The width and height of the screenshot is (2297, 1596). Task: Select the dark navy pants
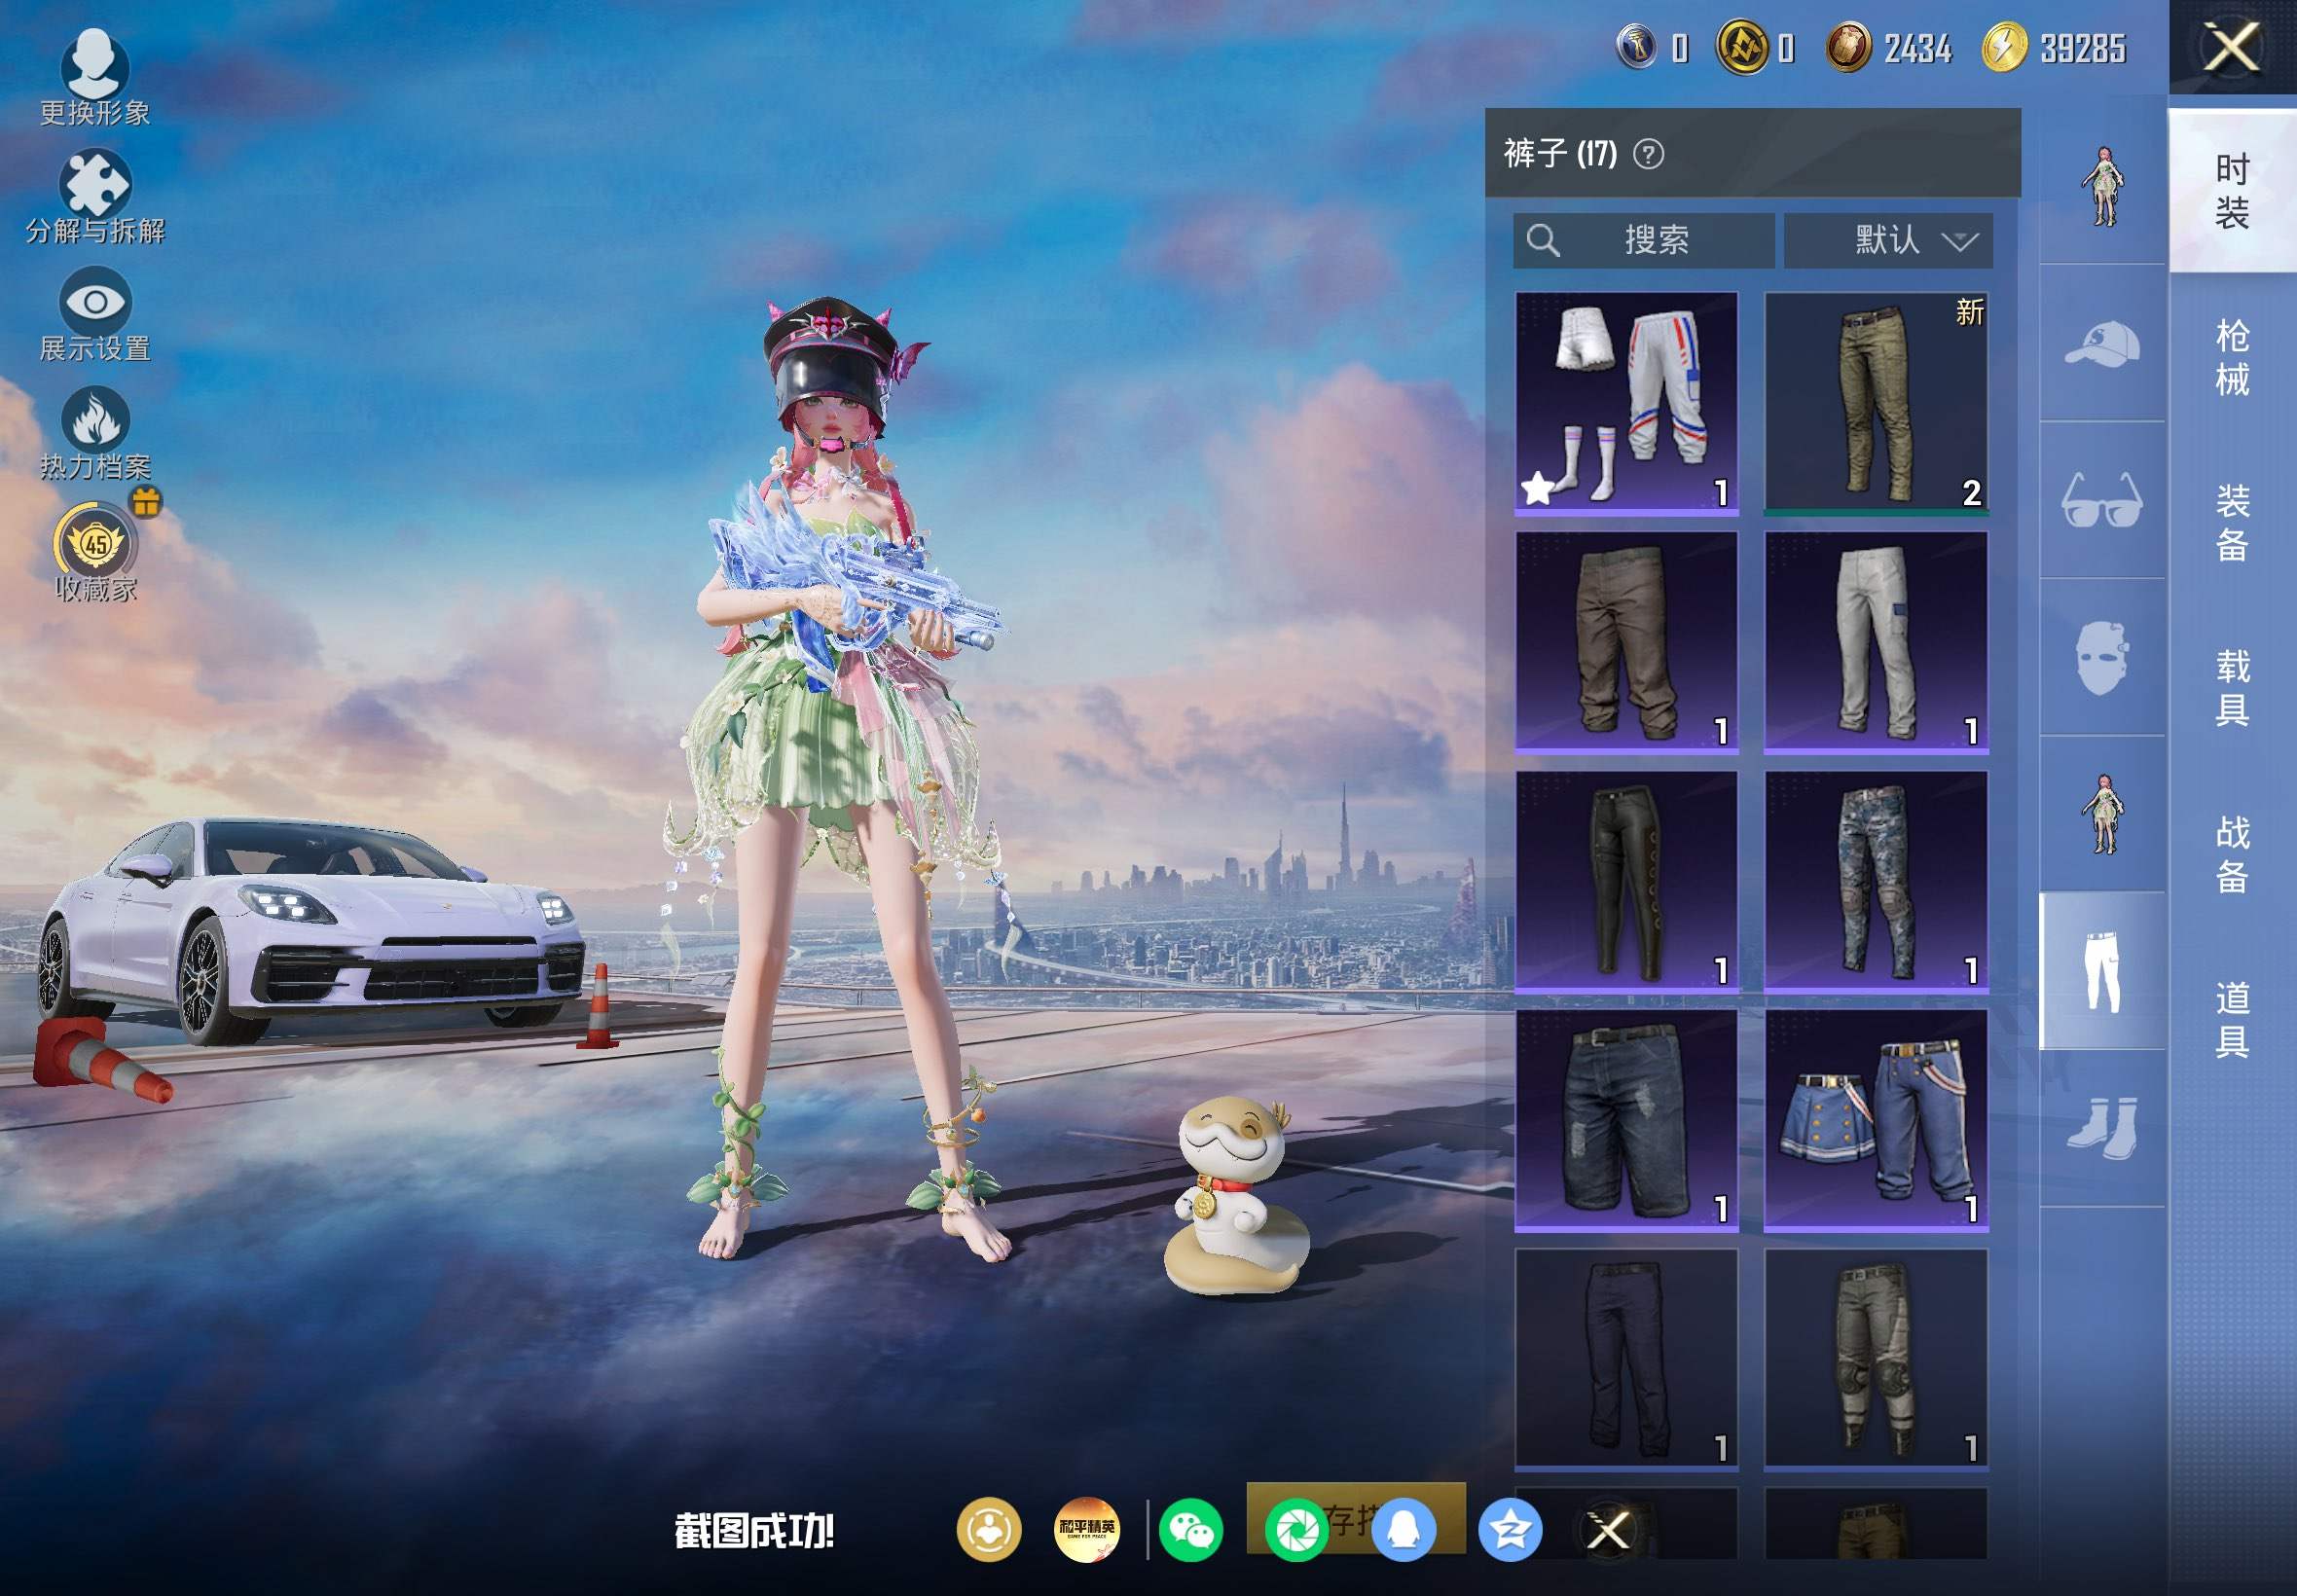(x=1626, y=1359)
